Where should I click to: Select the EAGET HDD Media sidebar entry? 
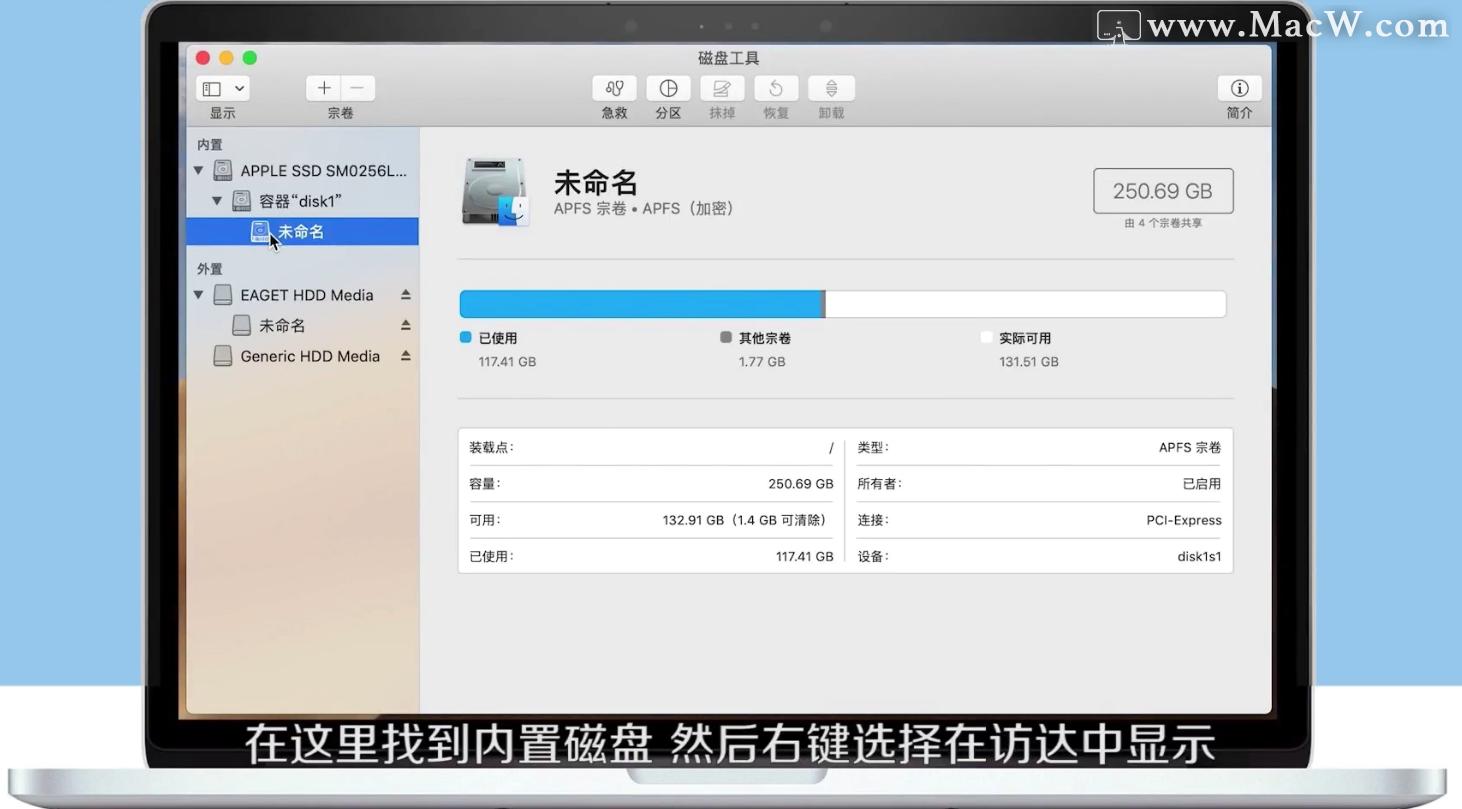[x=305, y=294]
